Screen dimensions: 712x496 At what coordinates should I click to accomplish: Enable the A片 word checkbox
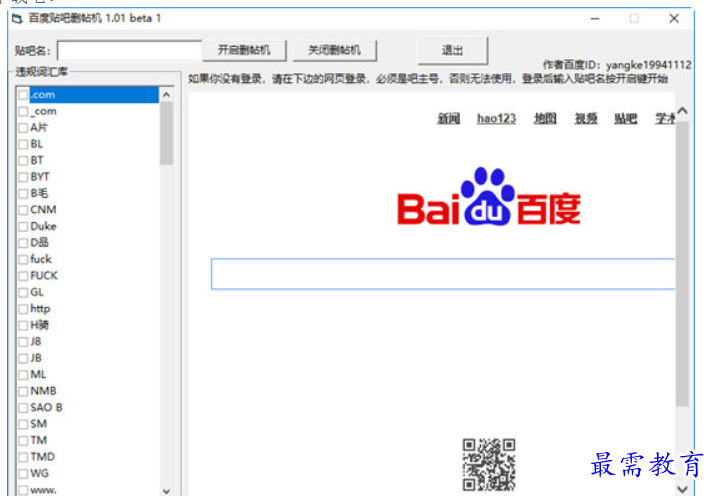(x=23, y=128)
